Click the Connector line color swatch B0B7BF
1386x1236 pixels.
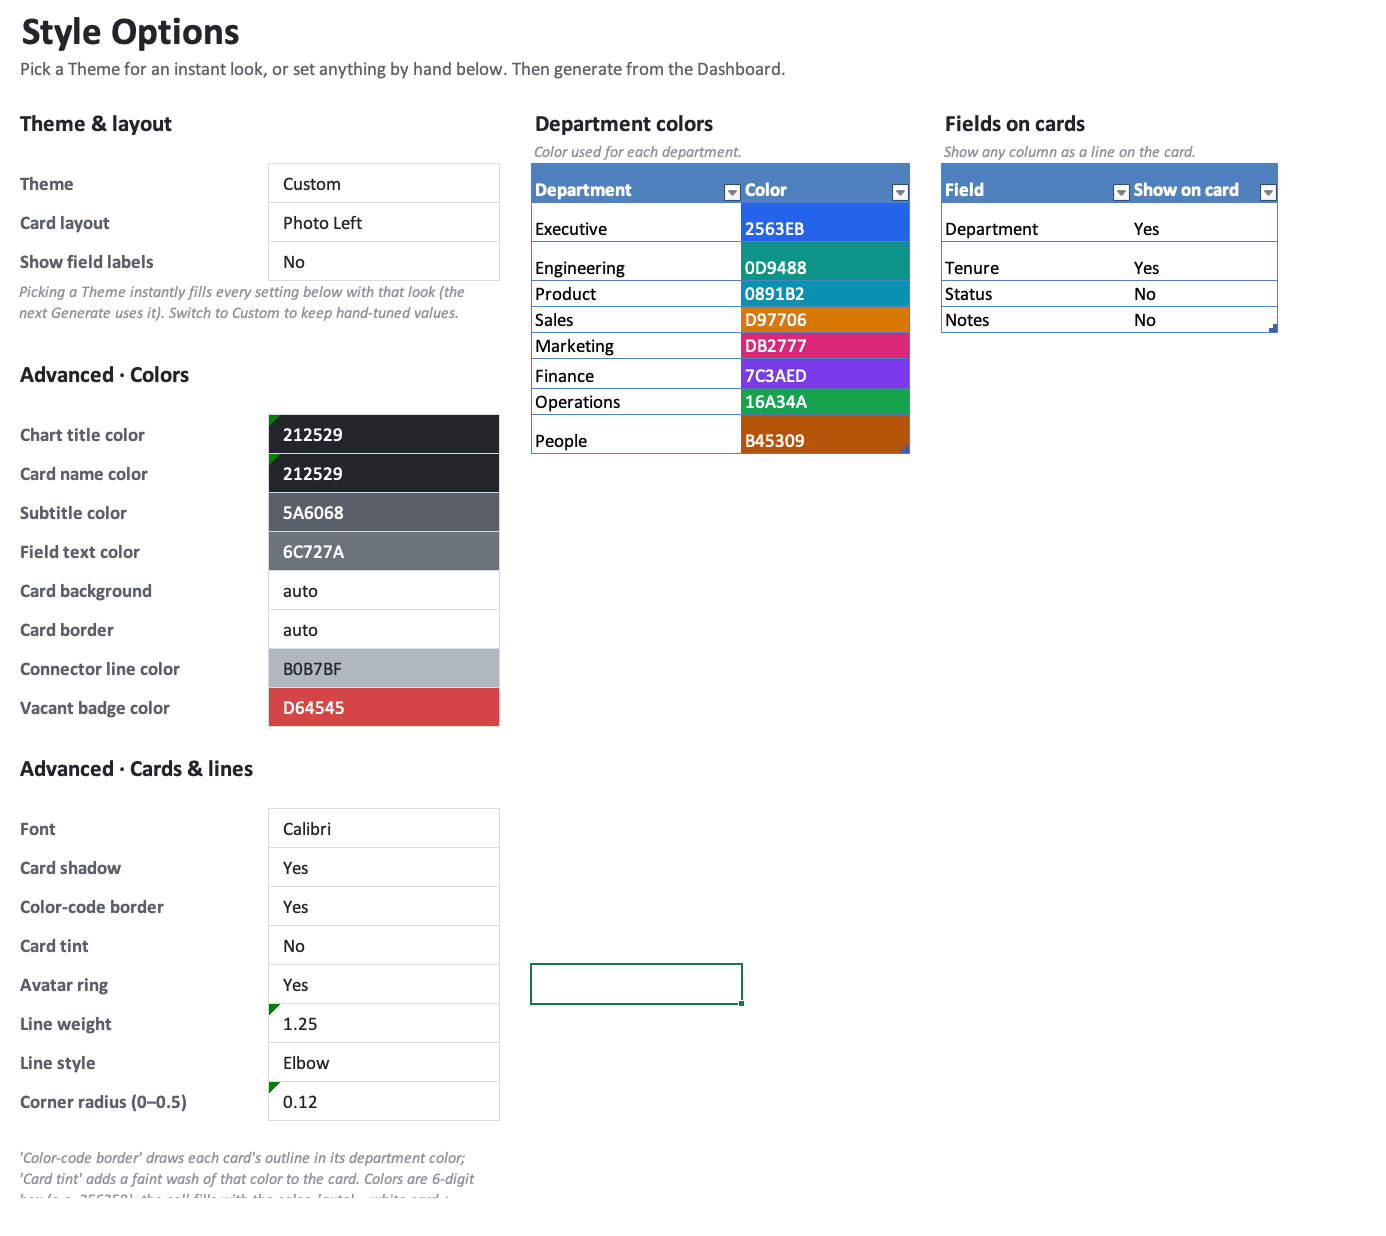coord(384,668)
